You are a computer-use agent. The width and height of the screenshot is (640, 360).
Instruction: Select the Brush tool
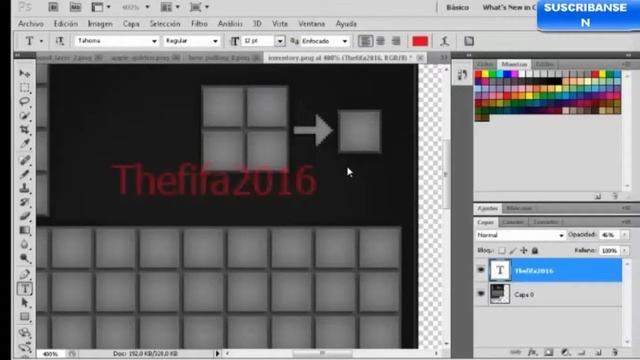pyautogui.click(x=25, y=174)
